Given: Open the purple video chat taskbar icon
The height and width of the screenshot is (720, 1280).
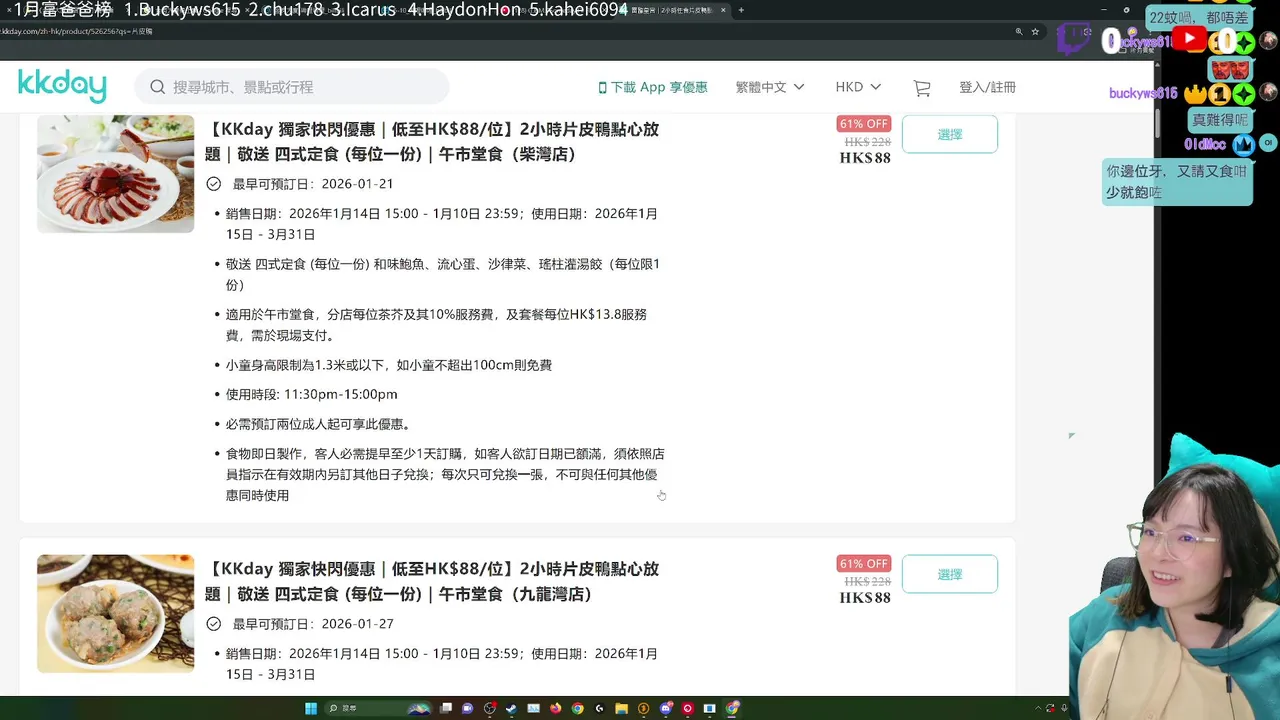Looking at the screenshot, I should click(467, 708).
